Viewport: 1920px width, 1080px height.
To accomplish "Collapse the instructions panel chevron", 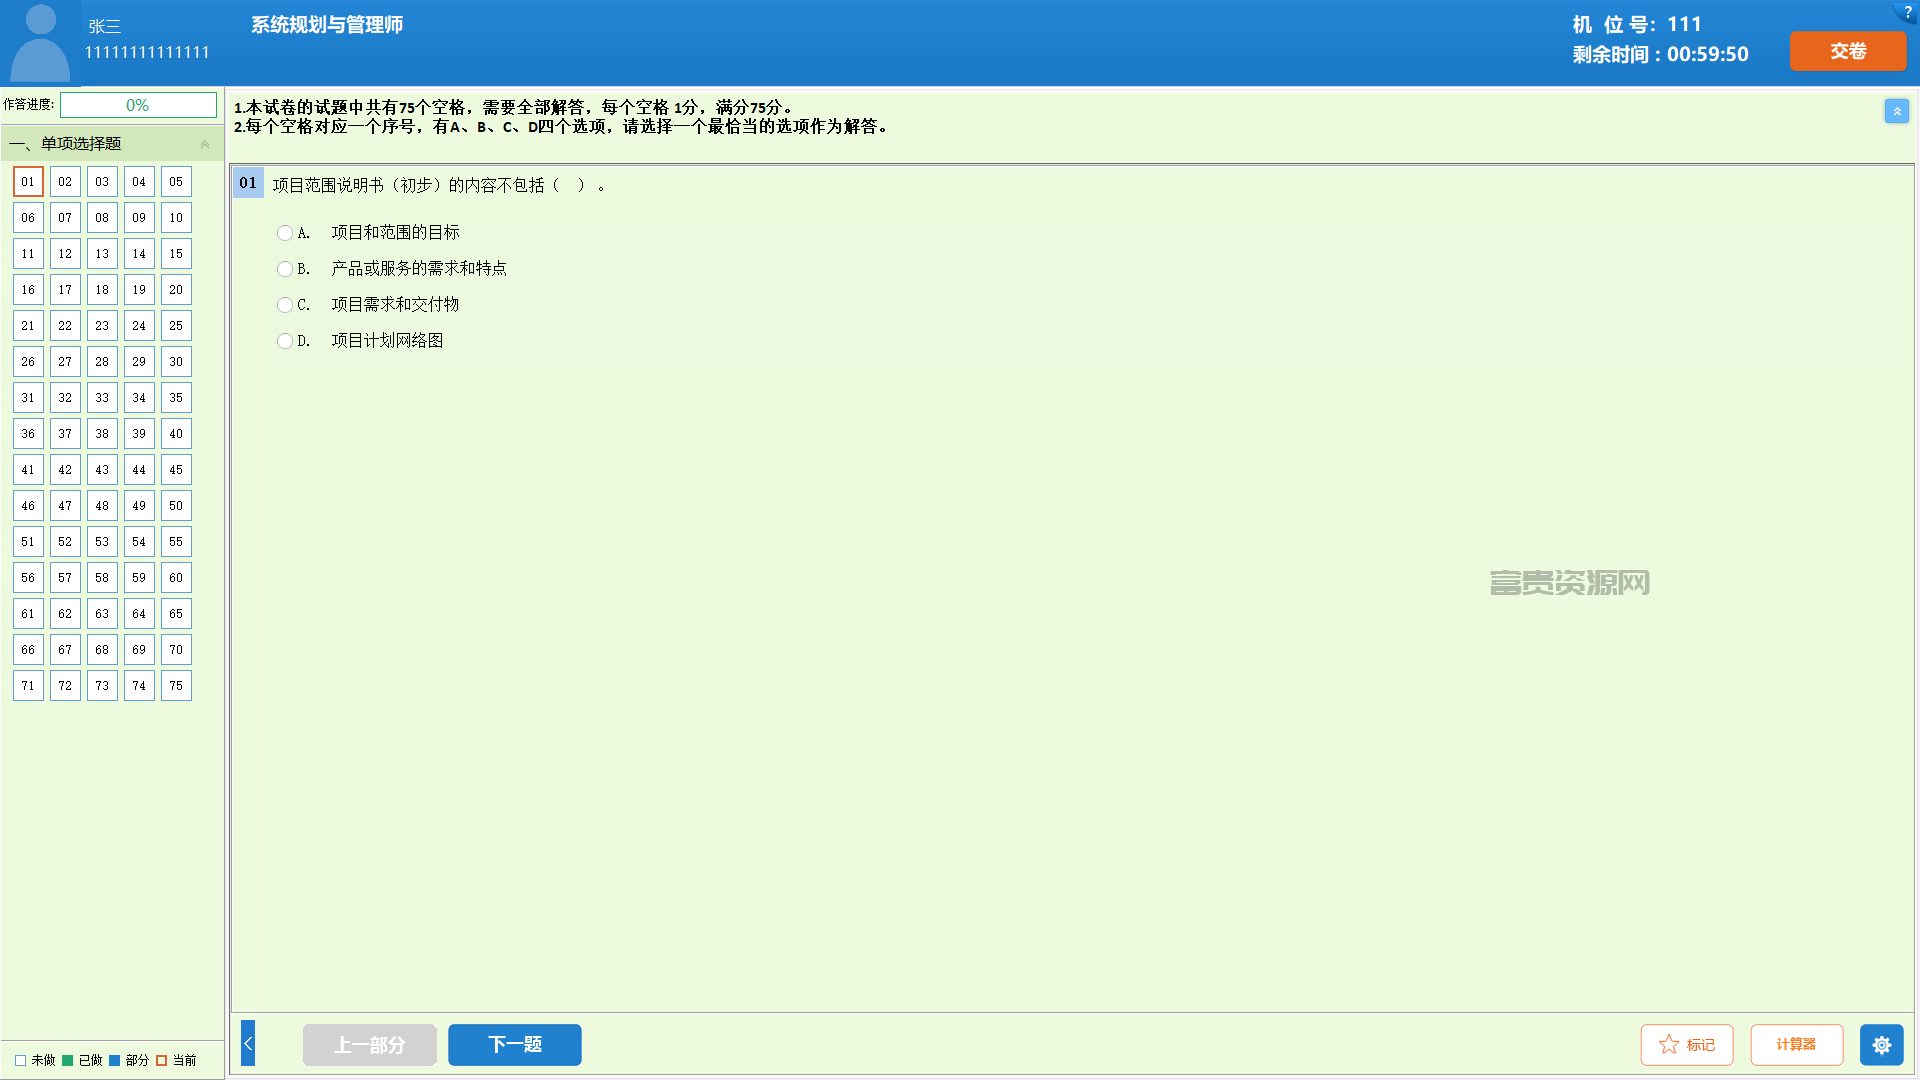I will coord(1896,111).
